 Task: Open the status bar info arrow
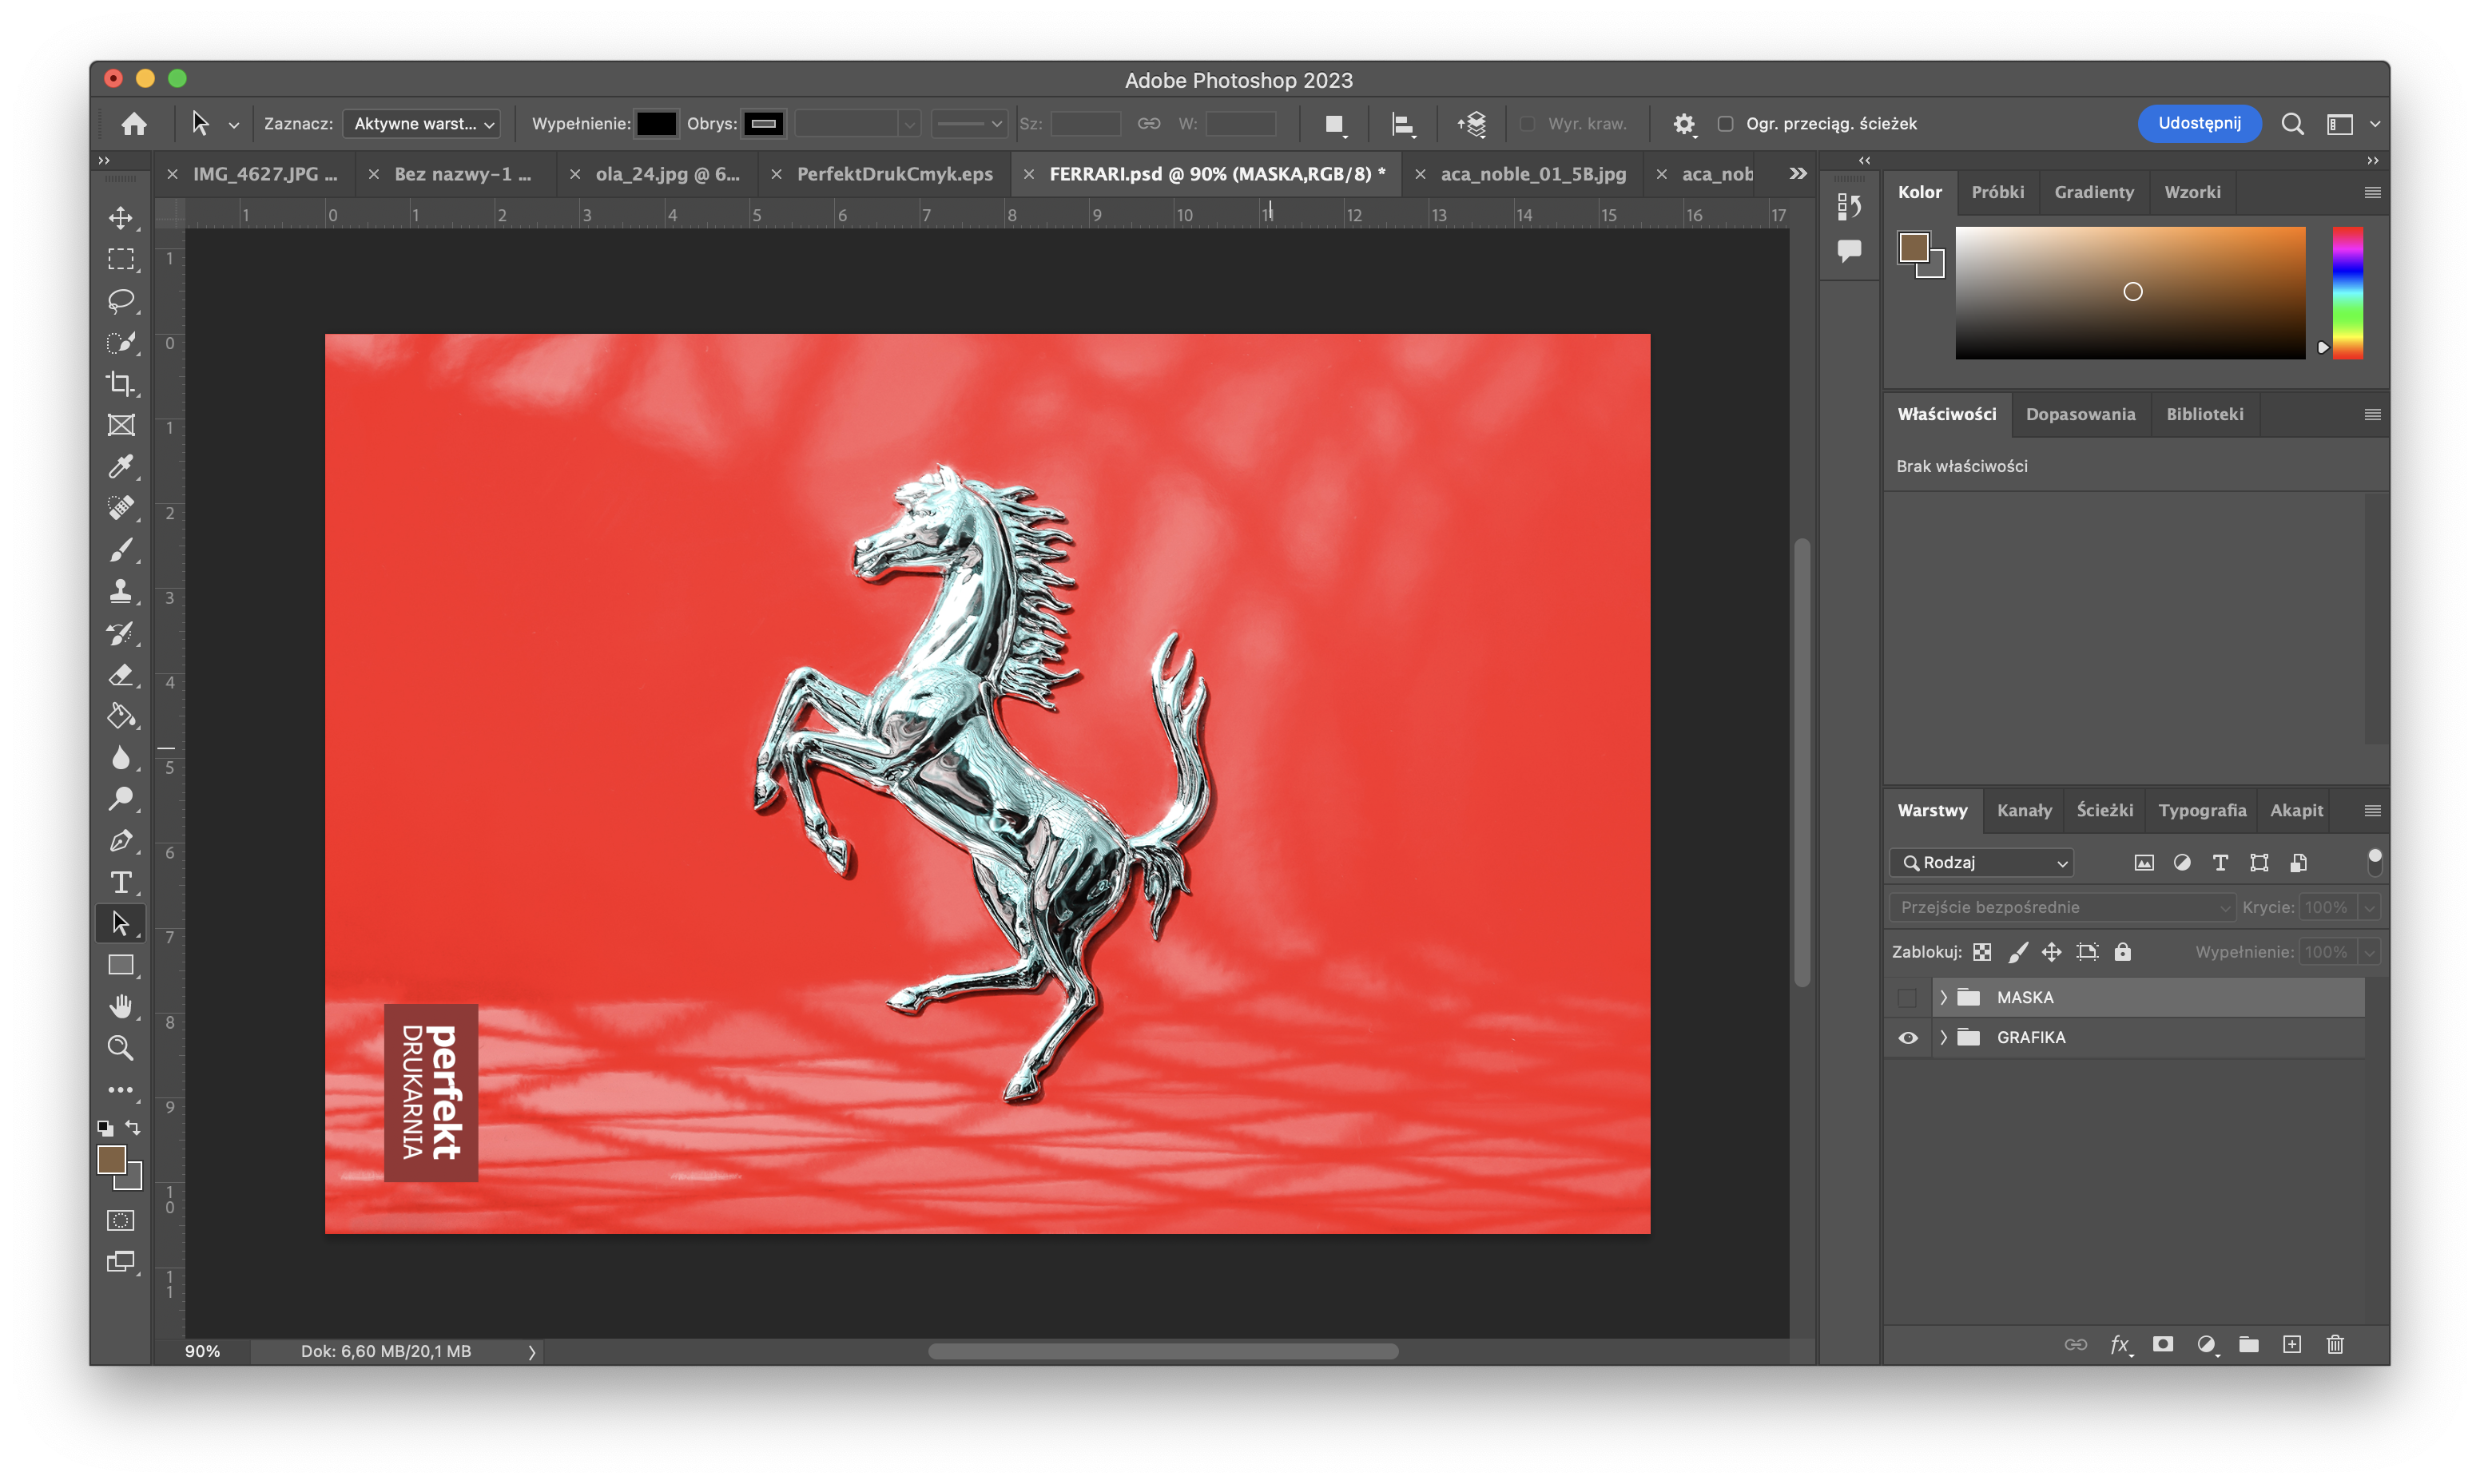pyautogui.click(x=531, y=1352)
